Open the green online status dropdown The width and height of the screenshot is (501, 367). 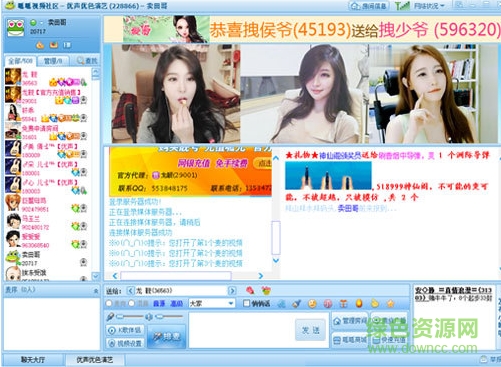click(35, 23)
